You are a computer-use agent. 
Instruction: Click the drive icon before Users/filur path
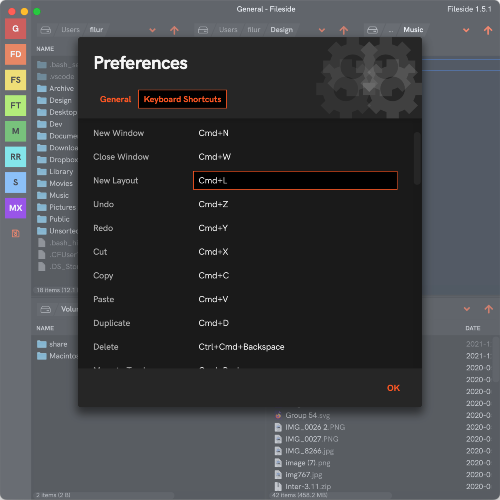pos(46,30)
